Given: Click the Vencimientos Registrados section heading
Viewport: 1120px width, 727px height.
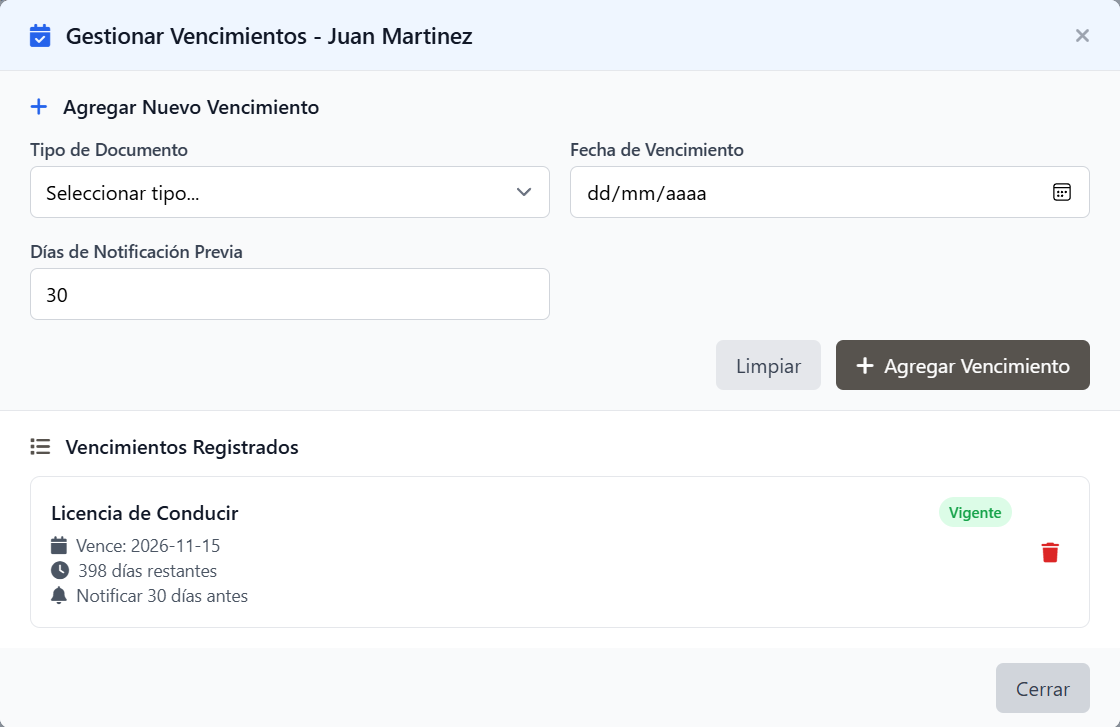Looking at the screenshot, I should tap(182, 447).
